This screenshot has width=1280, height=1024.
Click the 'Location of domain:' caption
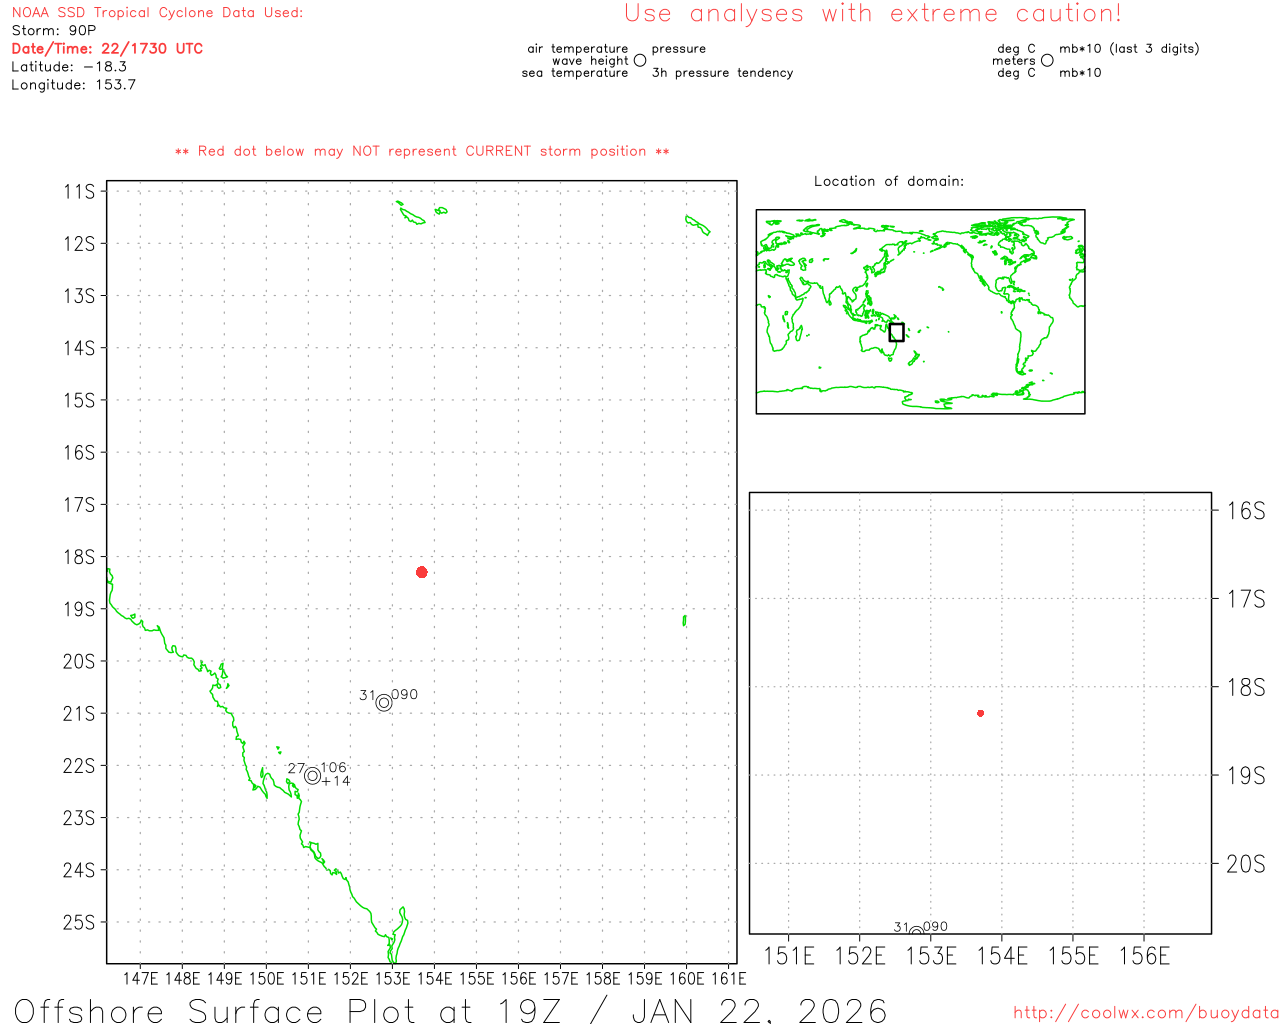pyautogui.click(x=888, y=182)
